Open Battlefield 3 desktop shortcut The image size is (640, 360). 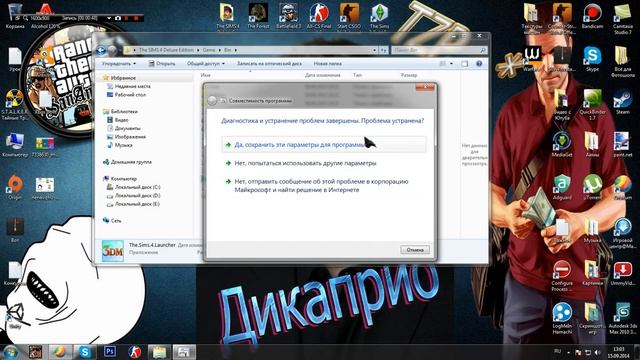click(289, 17)
